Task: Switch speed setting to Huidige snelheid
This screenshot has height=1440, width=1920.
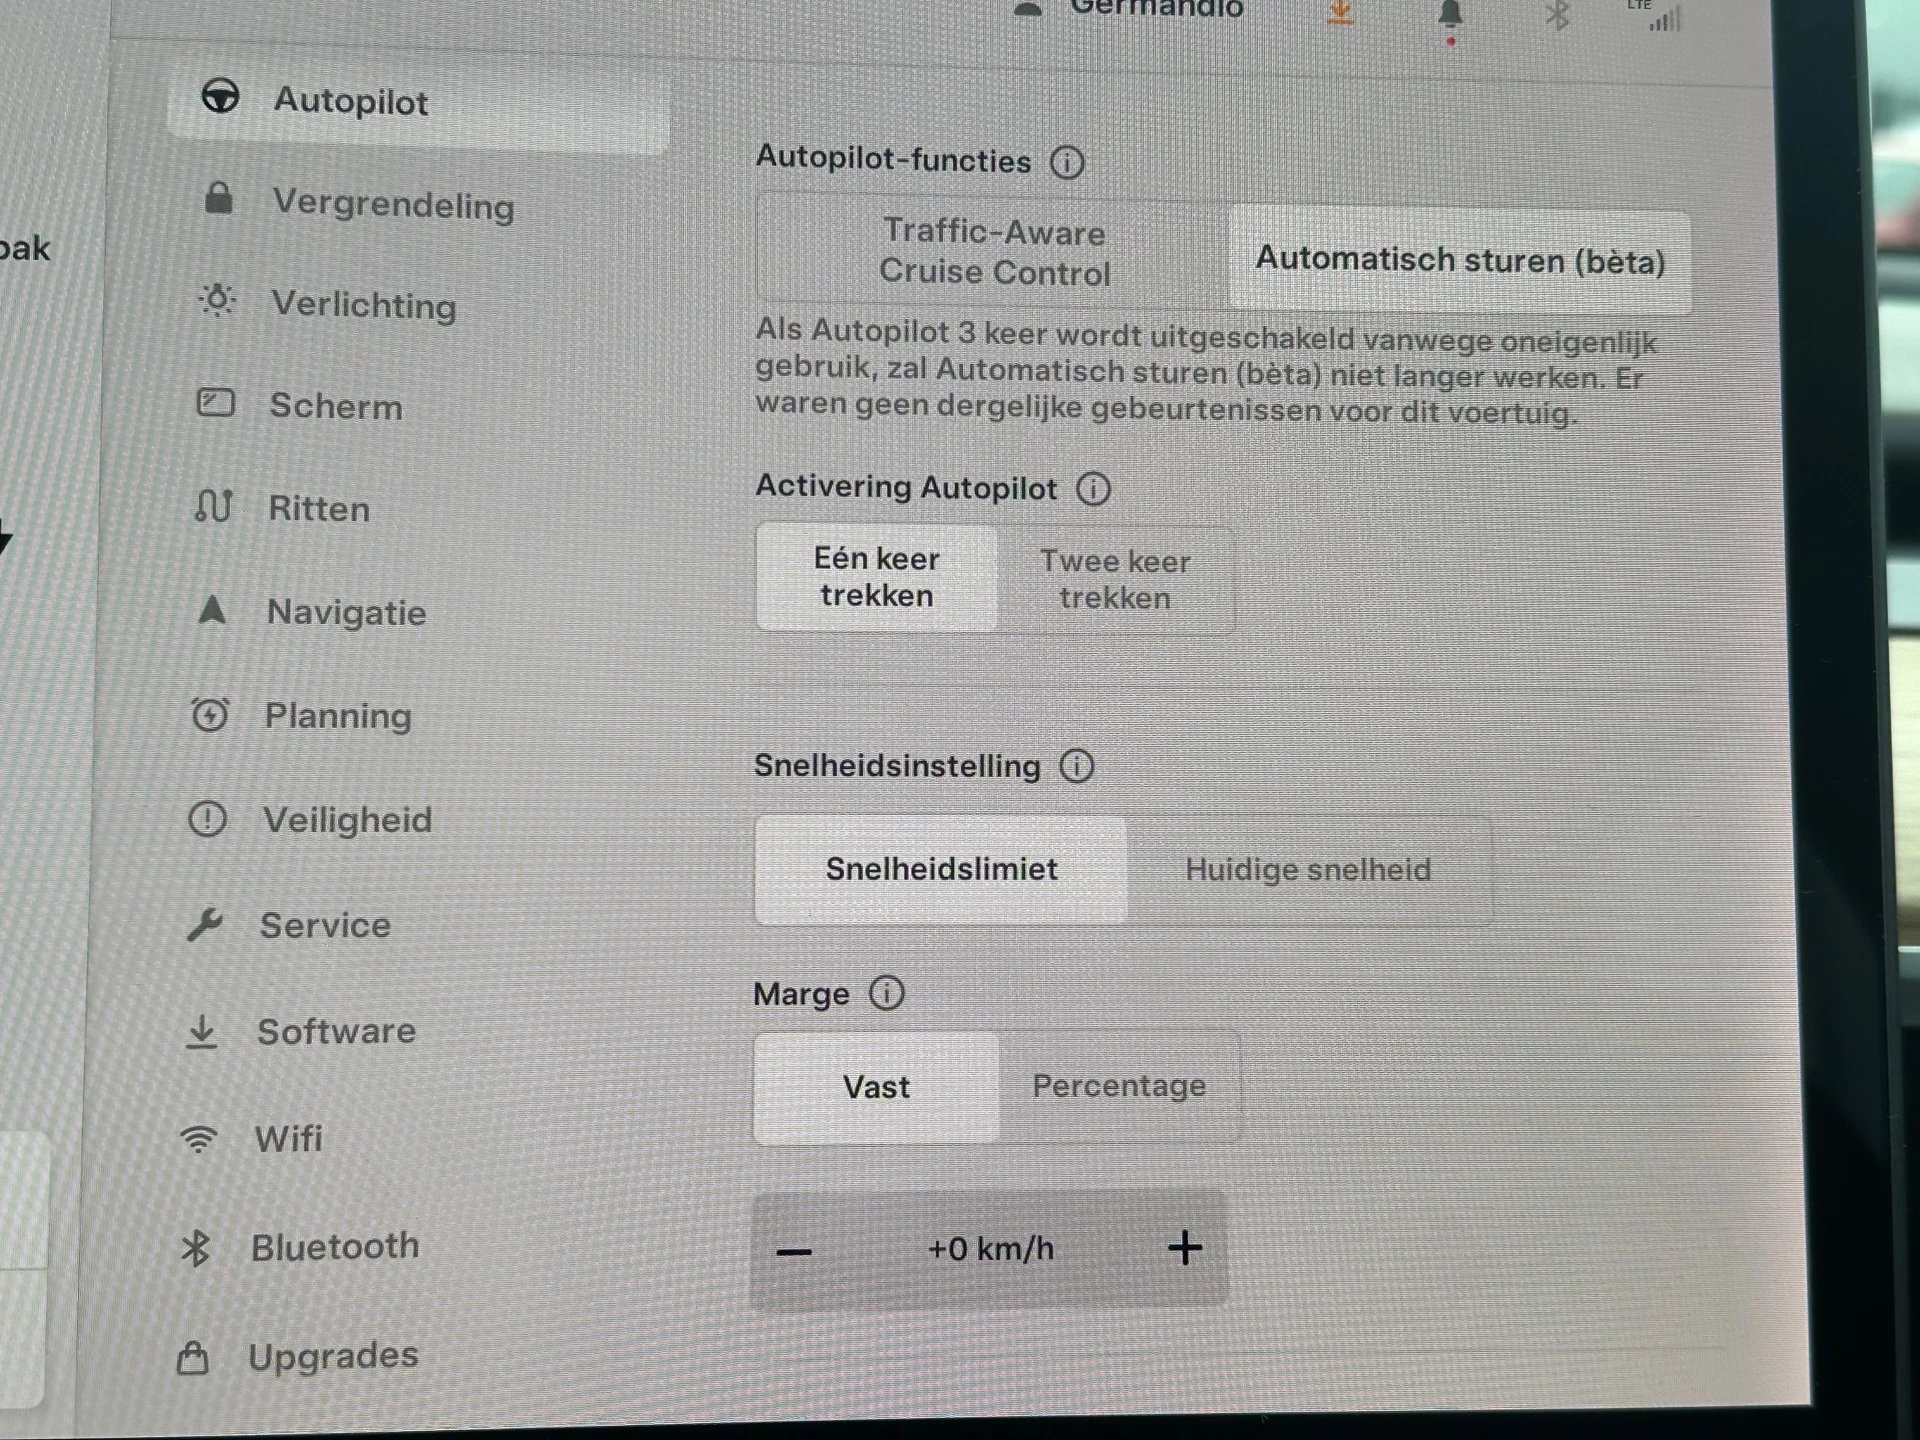Action: tap(1303, 868)
